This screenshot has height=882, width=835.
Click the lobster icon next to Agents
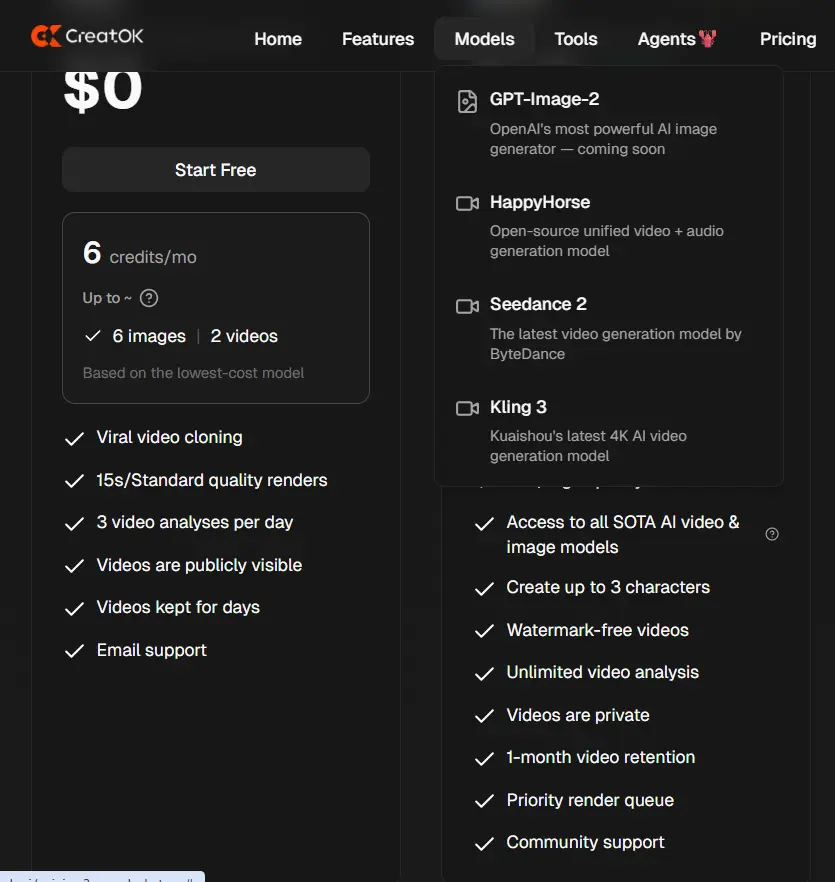tap(707, 38)
